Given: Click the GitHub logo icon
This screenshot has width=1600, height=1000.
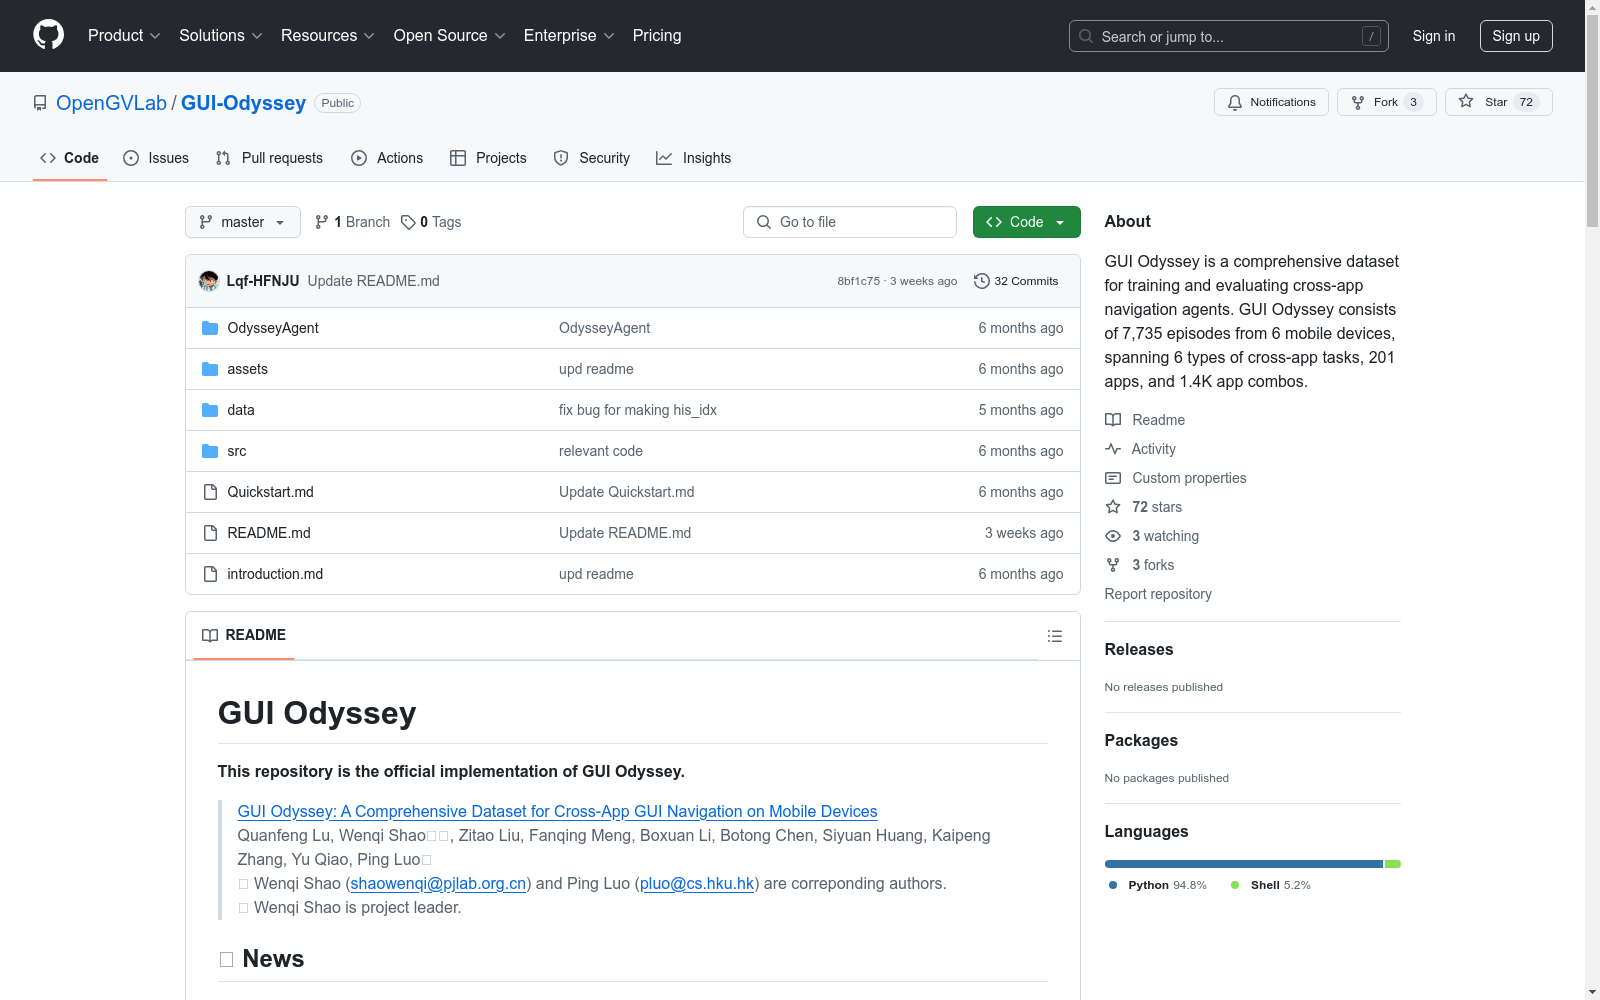Looking at the screenshot, I should pyautogui.click(x=48, y=35).
